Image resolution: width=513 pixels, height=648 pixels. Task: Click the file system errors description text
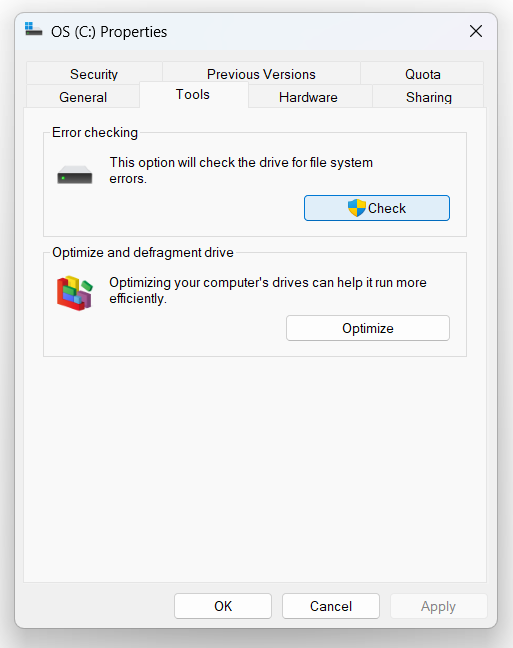click(241, 170)
